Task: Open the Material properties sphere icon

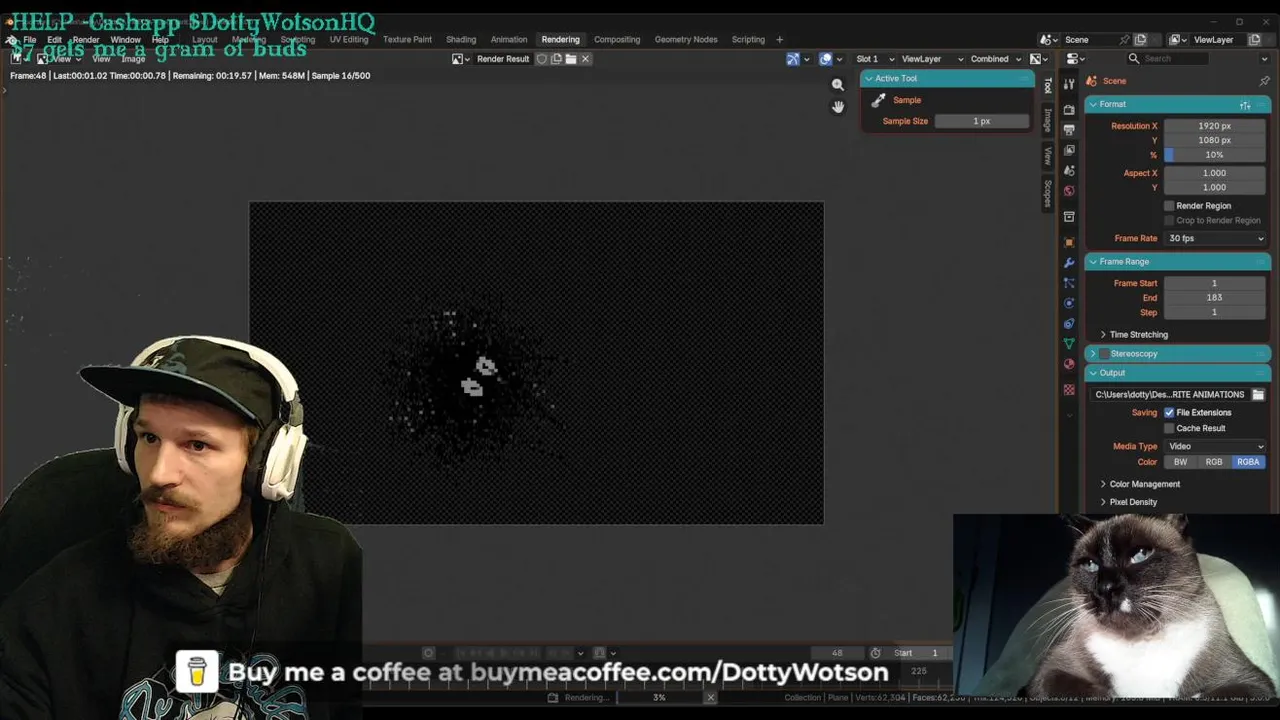Action: pos(1069,364)
